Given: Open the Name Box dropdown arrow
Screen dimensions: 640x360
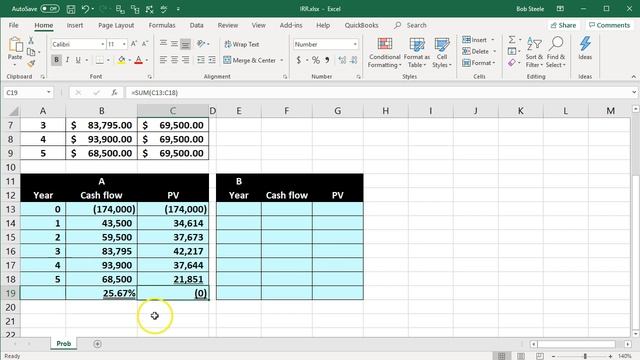Looking at the screenshot, I should coord(49,93).
